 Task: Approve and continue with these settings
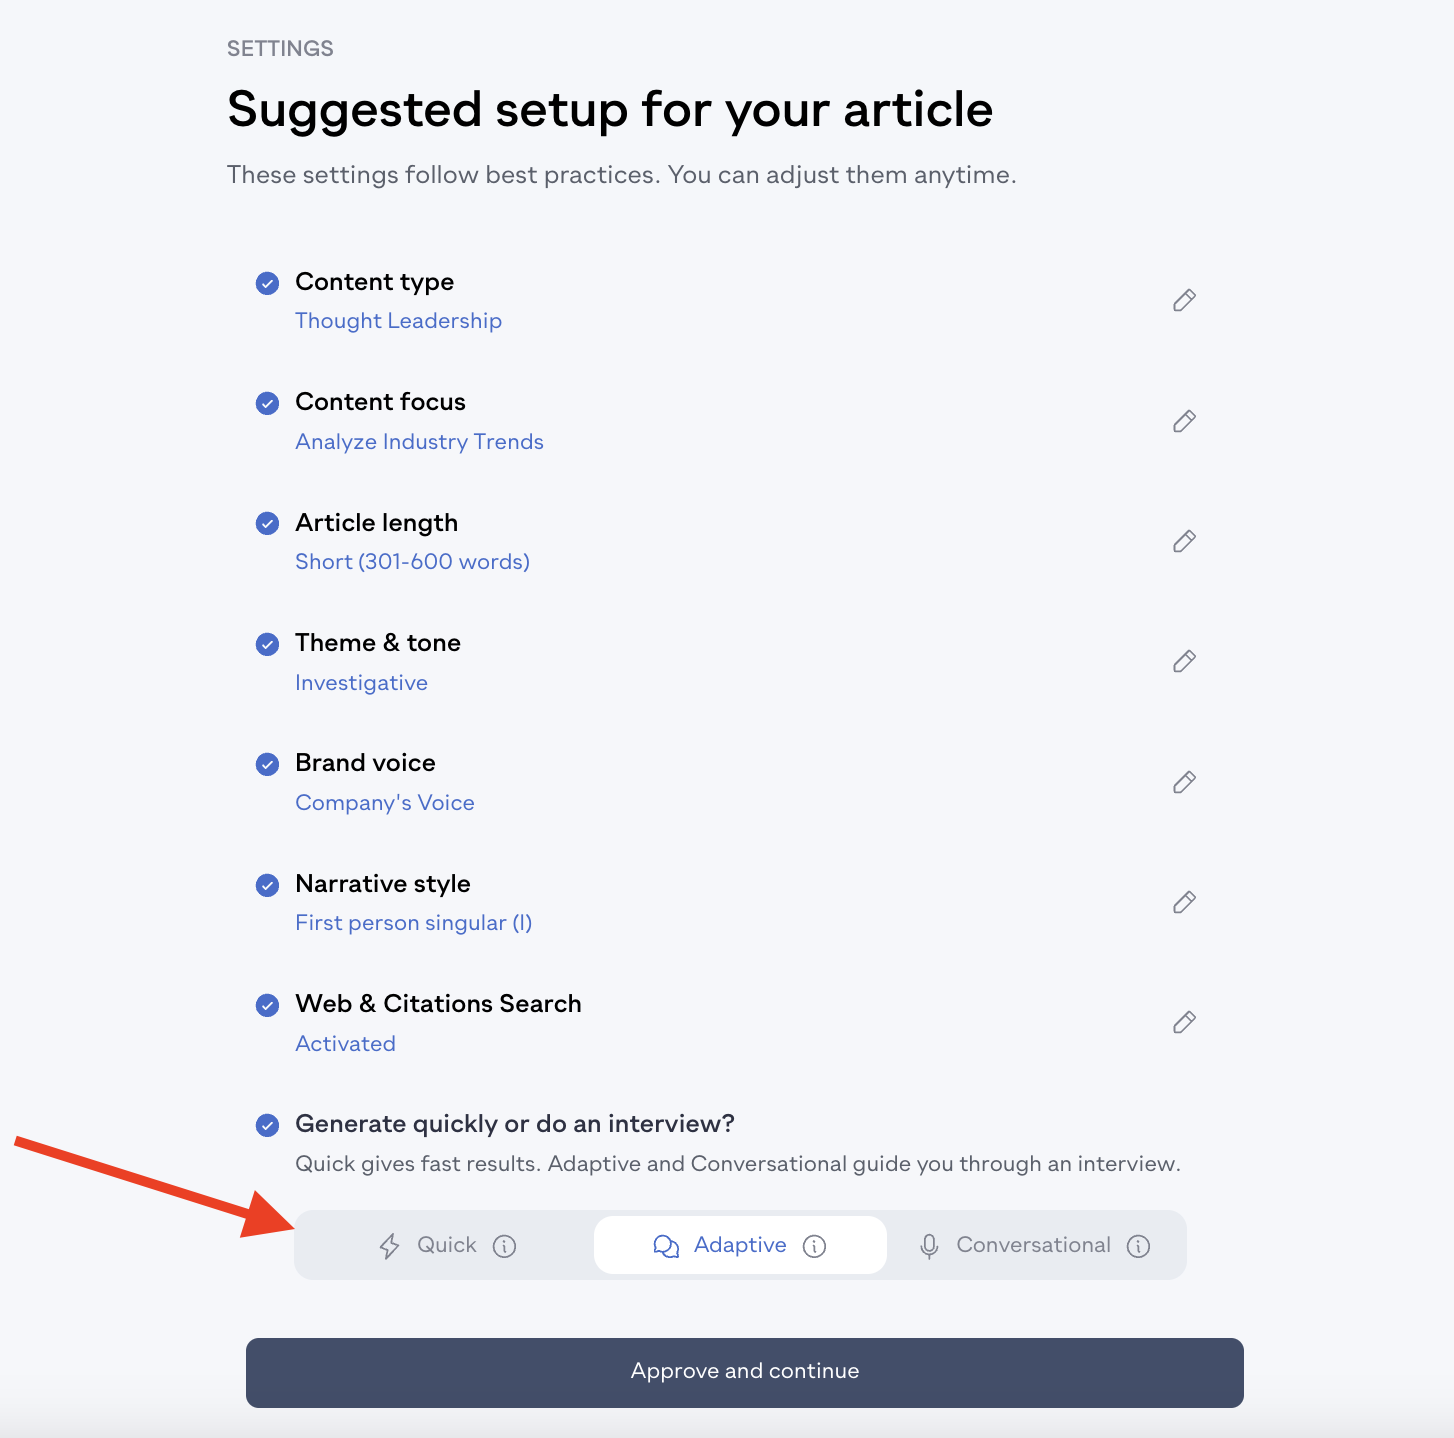coord(745,1372)
